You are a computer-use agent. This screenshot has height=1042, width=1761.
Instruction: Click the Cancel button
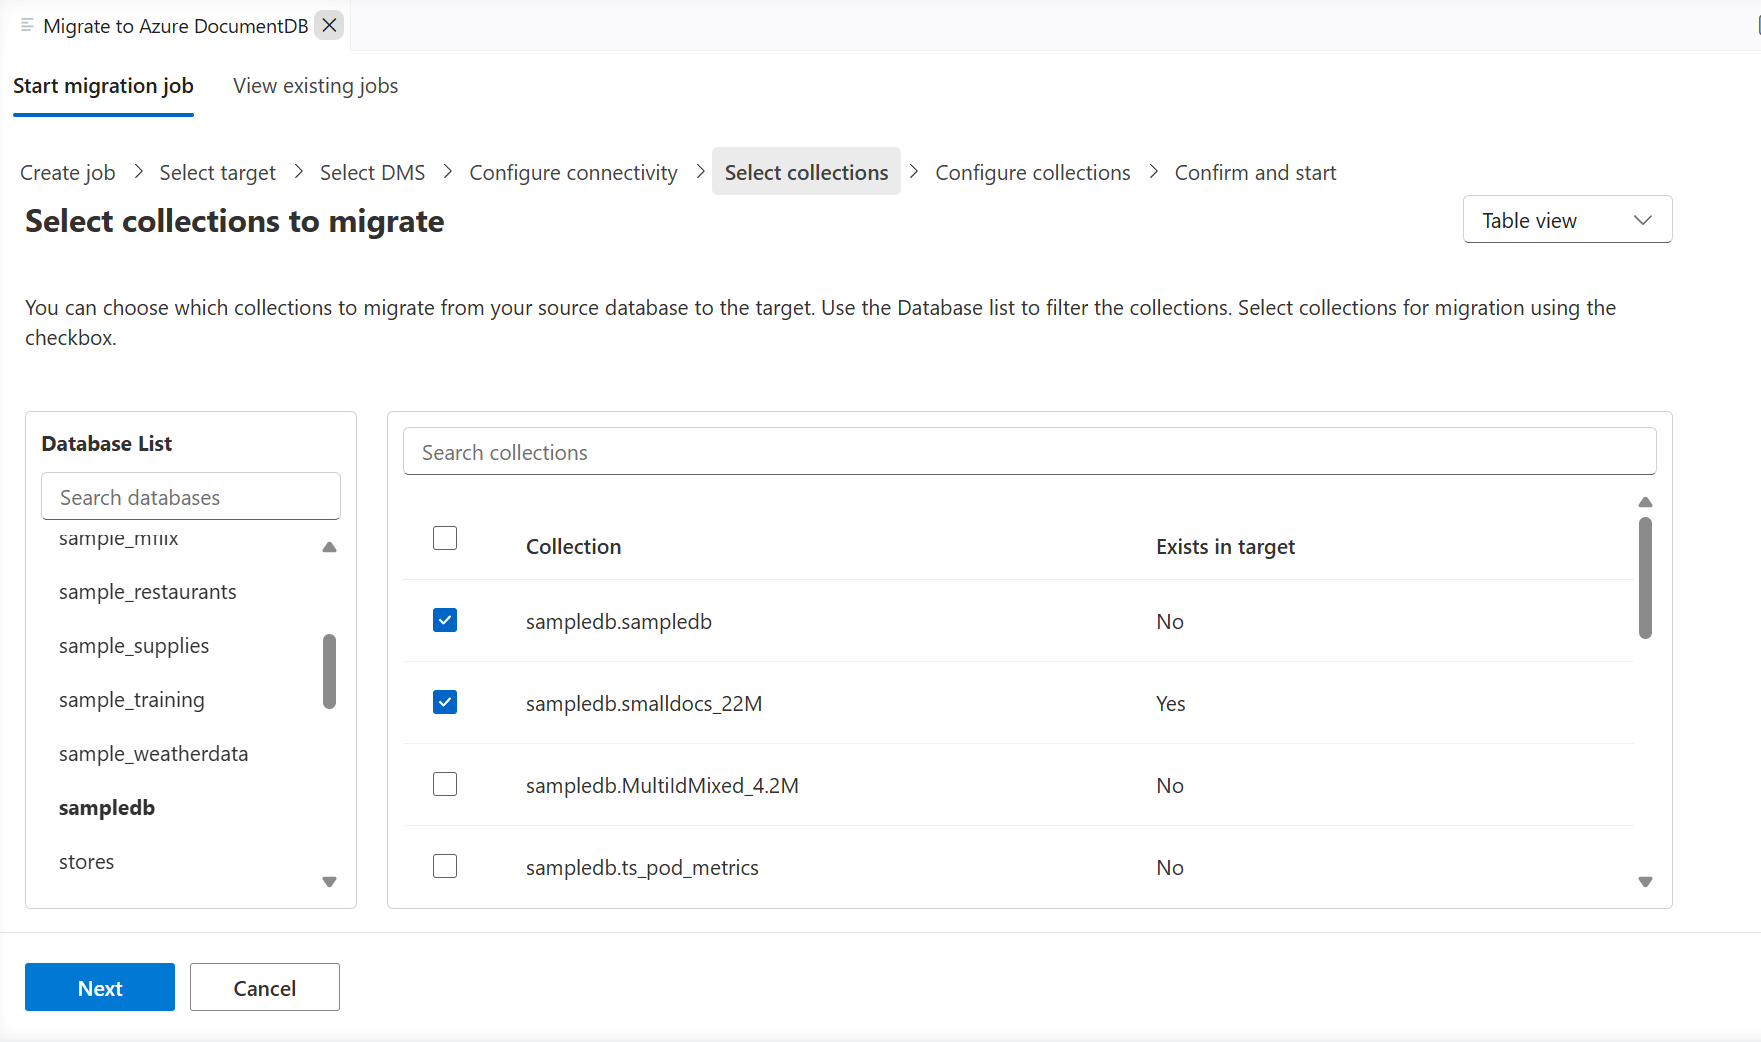[x=265, y=987]
